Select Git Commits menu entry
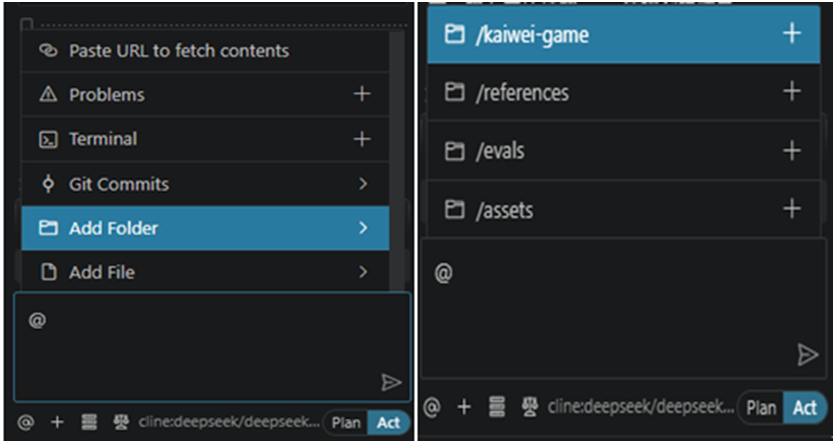This screenshot has width=835, height=443. pyautogui.click(x=205, y=184)
